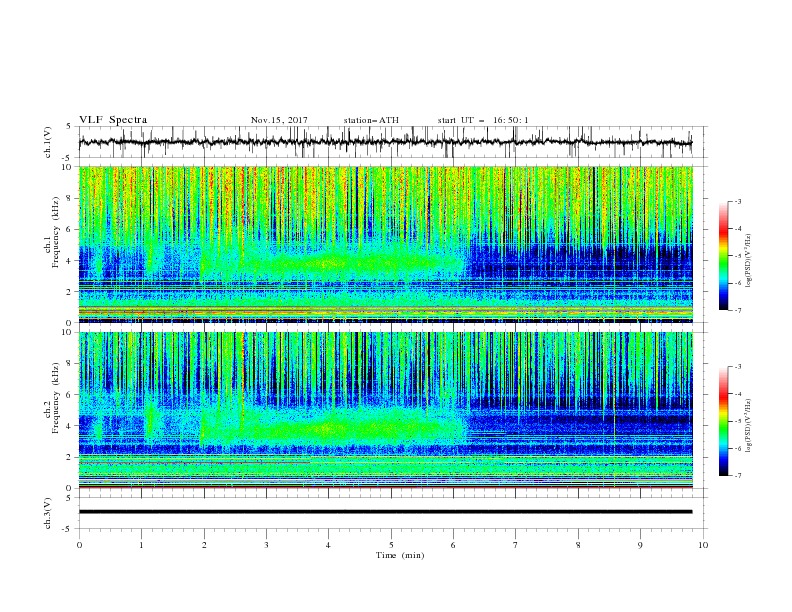
Task: Click the "-3" label on ch.1 color bar
Action: click(737, 201)
